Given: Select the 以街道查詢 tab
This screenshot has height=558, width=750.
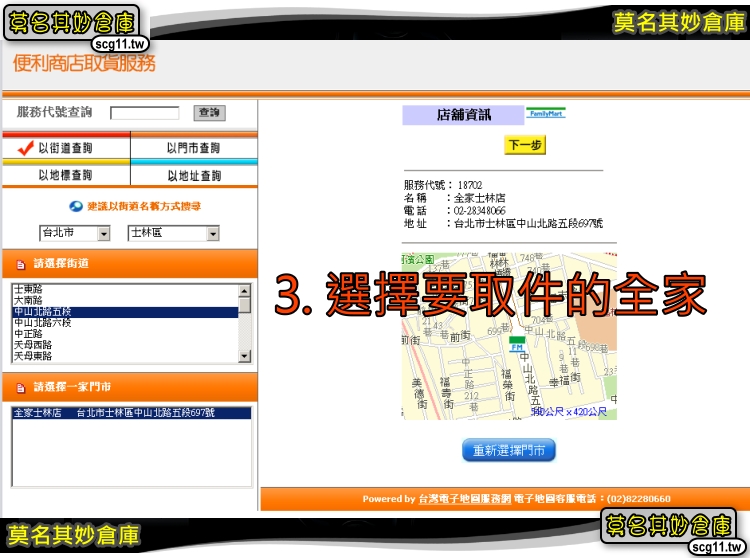Looking at the screenshot, I should click(66, 148).
